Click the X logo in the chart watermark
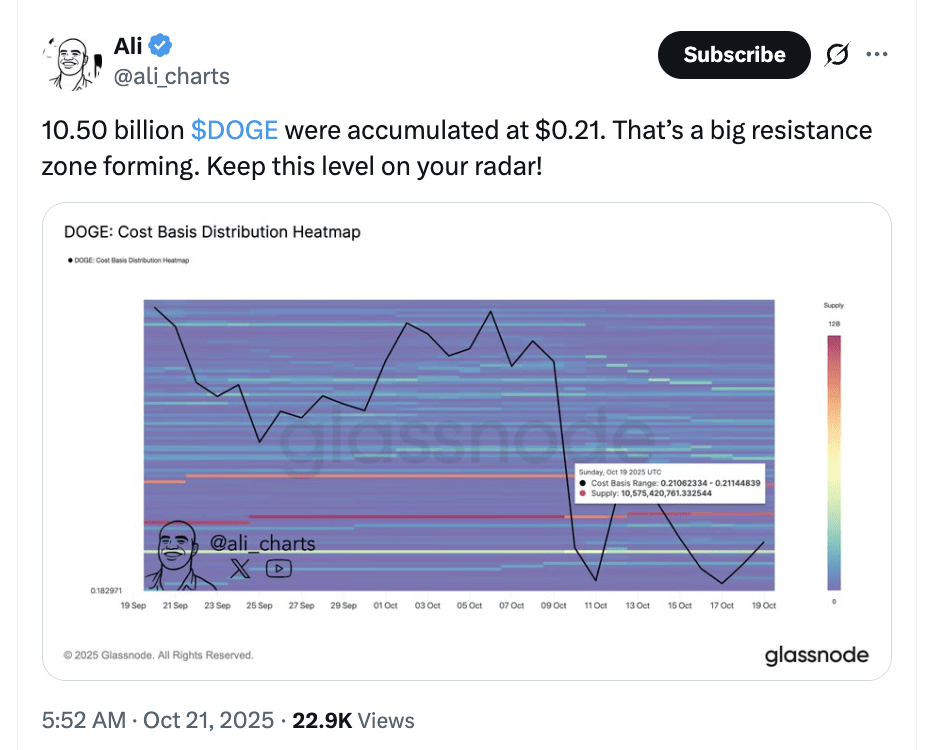 point(239,568)
